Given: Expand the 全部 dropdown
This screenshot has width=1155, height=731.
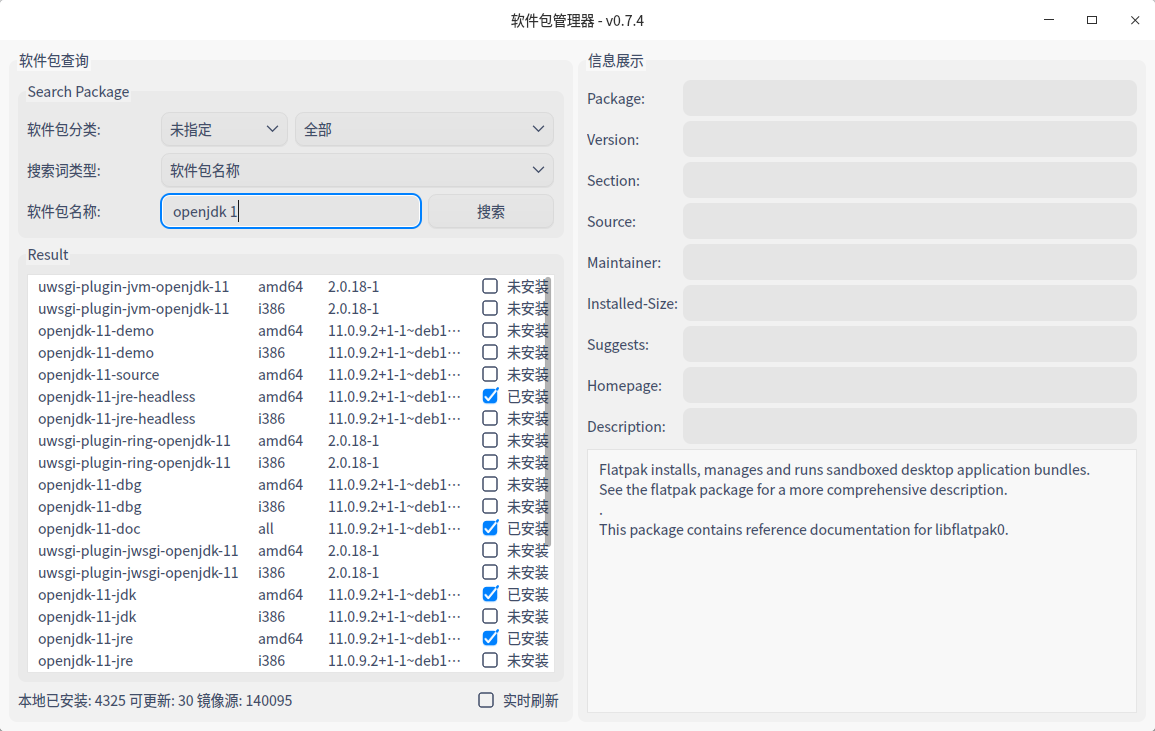Looking at the screenshot, I should pyautogui.click(x=424, y=129).
